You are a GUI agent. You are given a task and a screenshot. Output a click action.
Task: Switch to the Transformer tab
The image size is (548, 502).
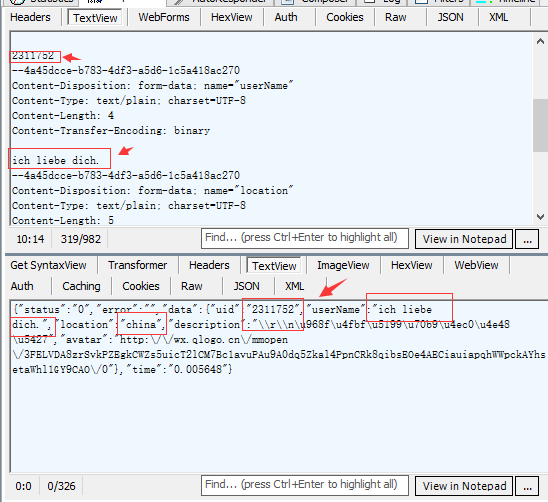pyautogui.click(x=137, y=265)
